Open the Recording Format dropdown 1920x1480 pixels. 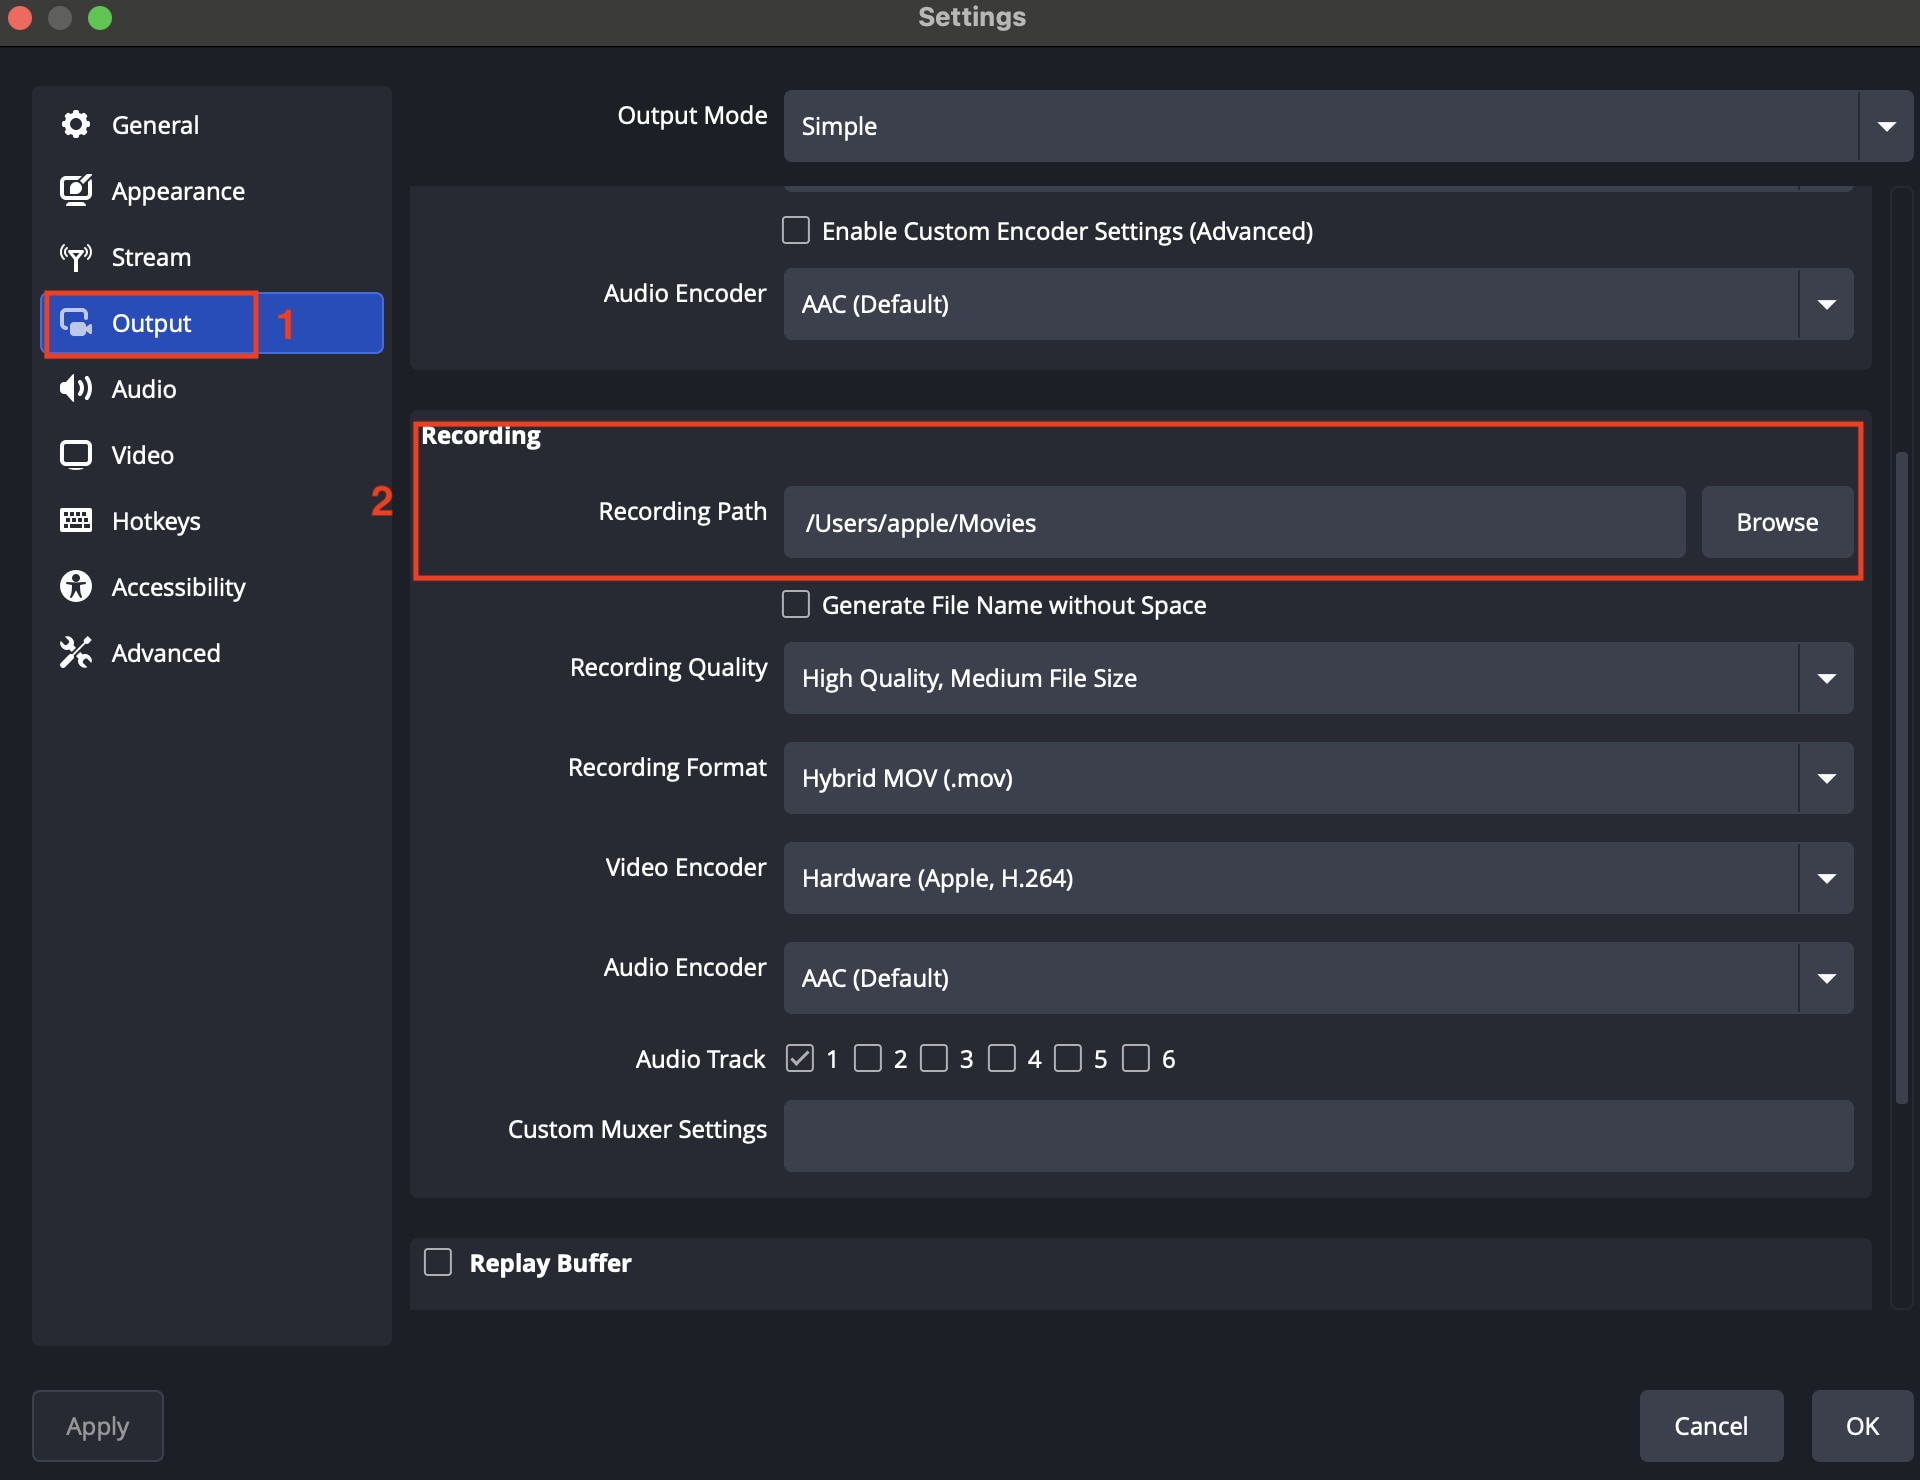(x=1318, y=778)
